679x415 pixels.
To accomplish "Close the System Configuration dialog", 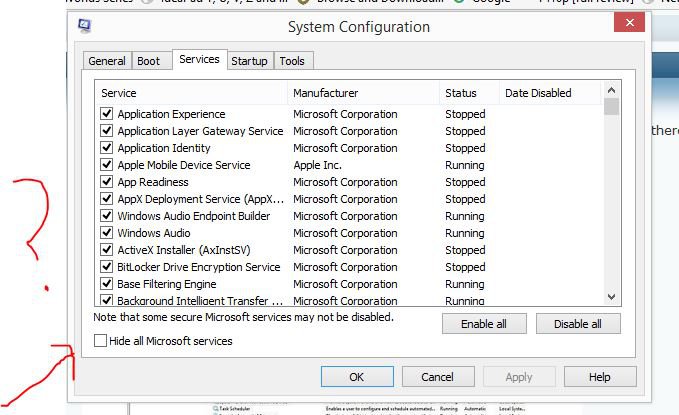I will tap(629, 22).
